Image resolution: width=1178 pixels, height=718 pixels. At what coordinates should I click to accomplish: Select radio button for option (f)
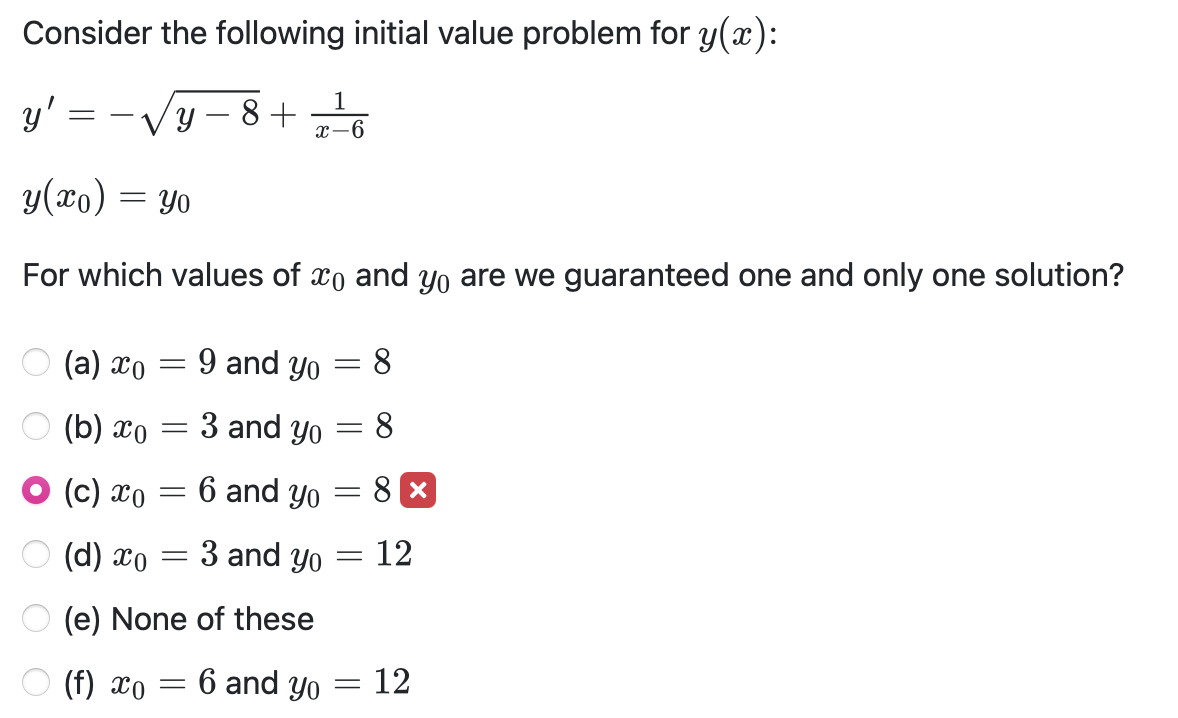tap(35, 683)
